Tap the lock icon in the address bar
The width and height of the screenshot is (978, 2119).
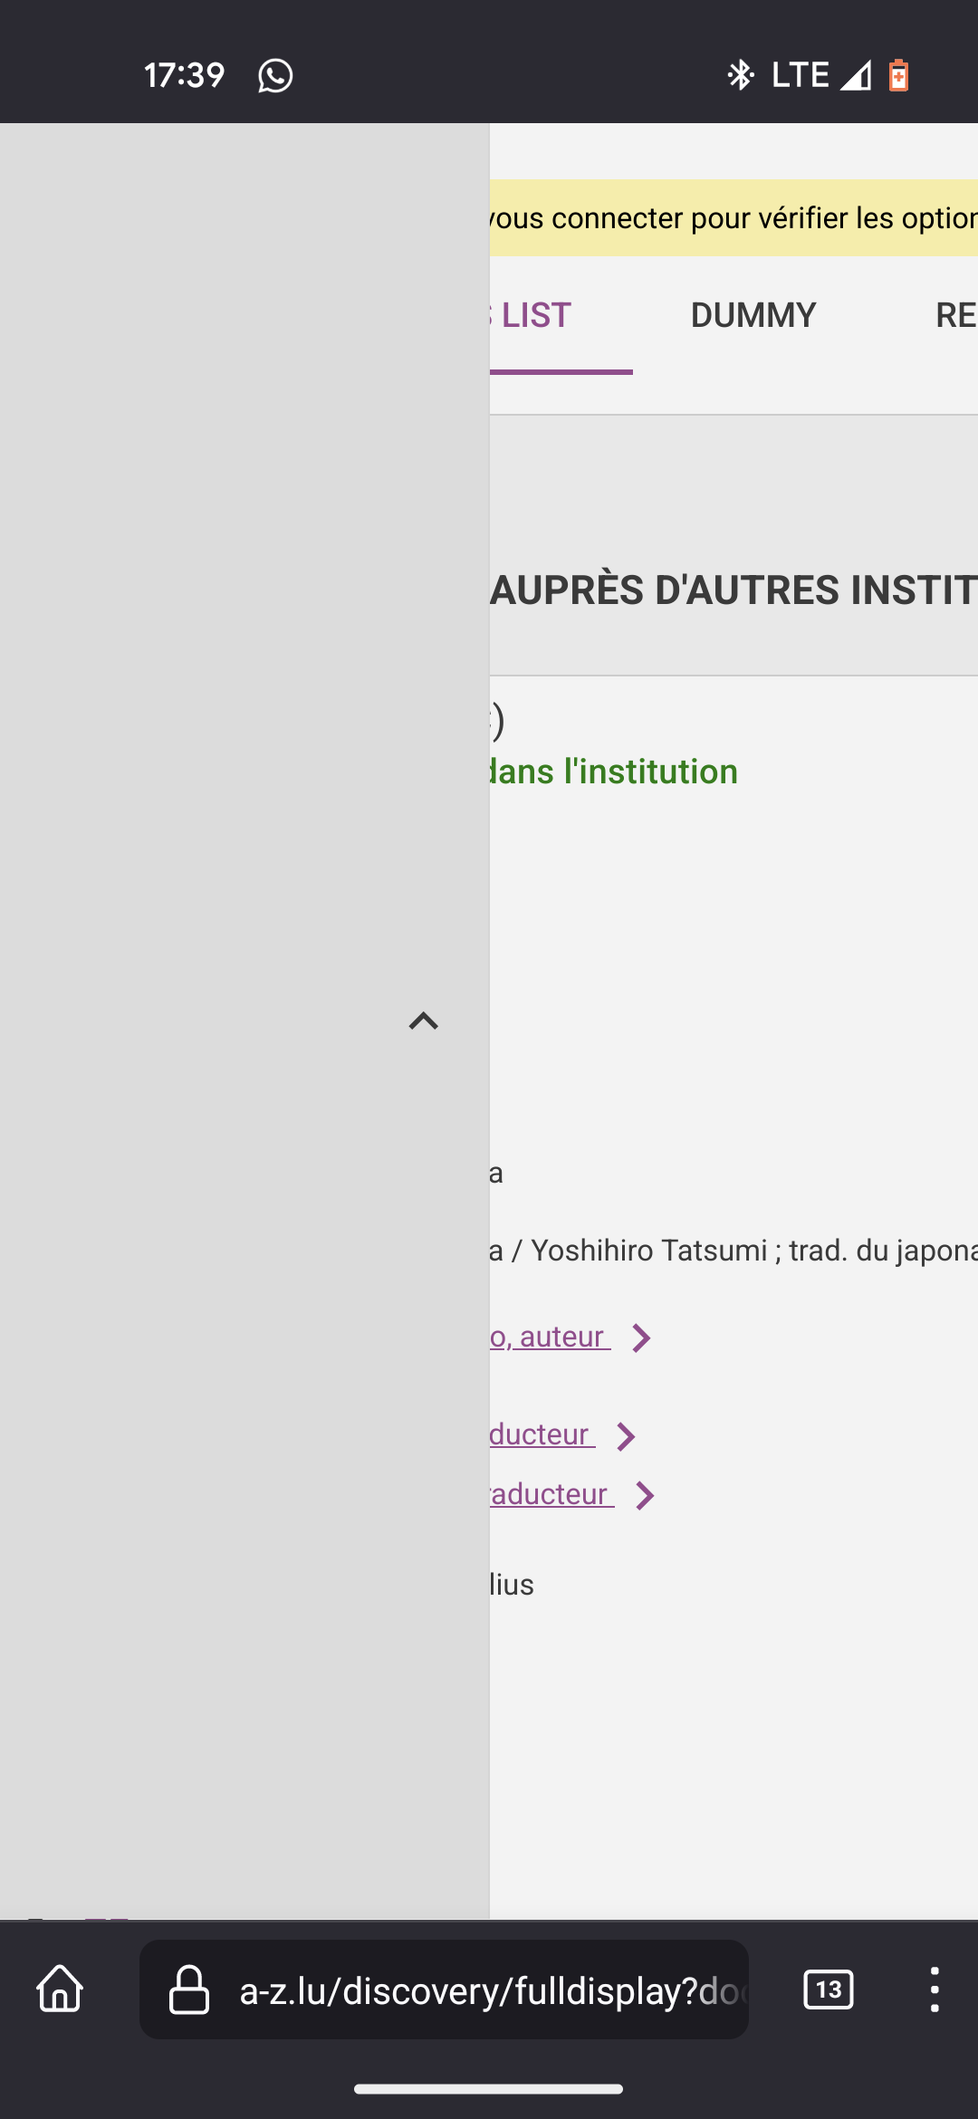[189, 1989]
